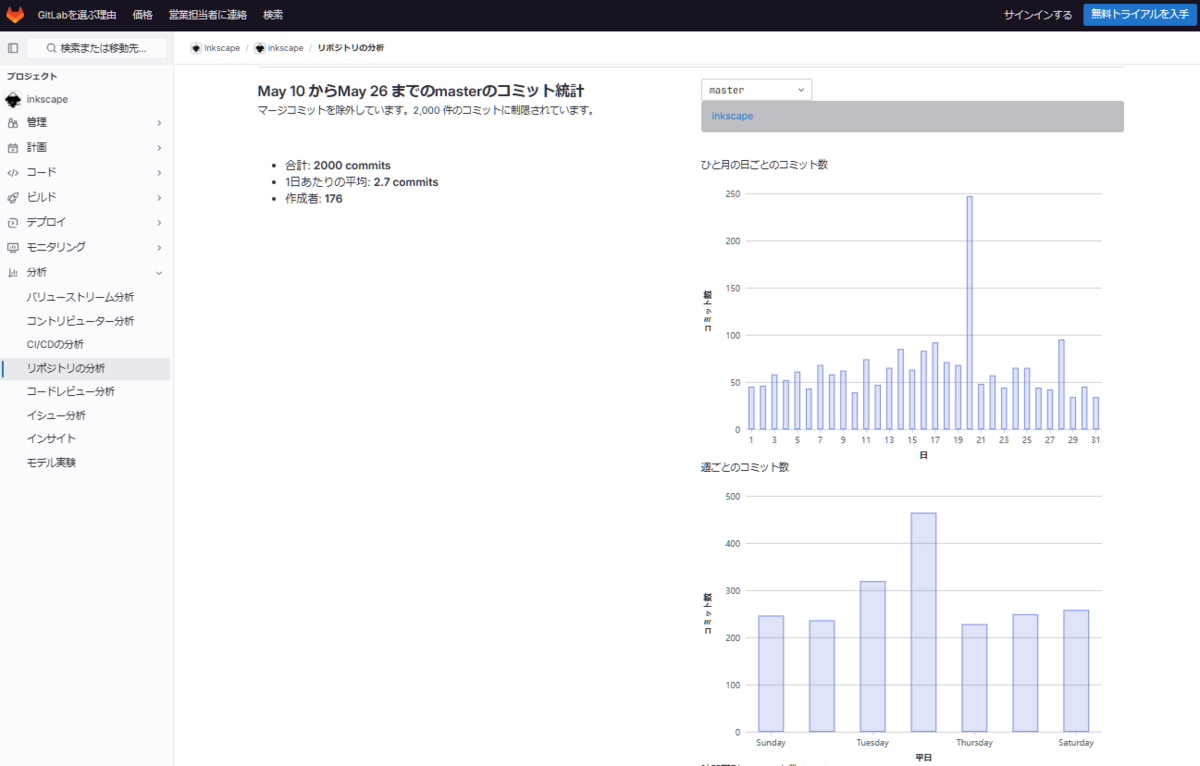Click inkscape link in gray banner

coord(732,116)
